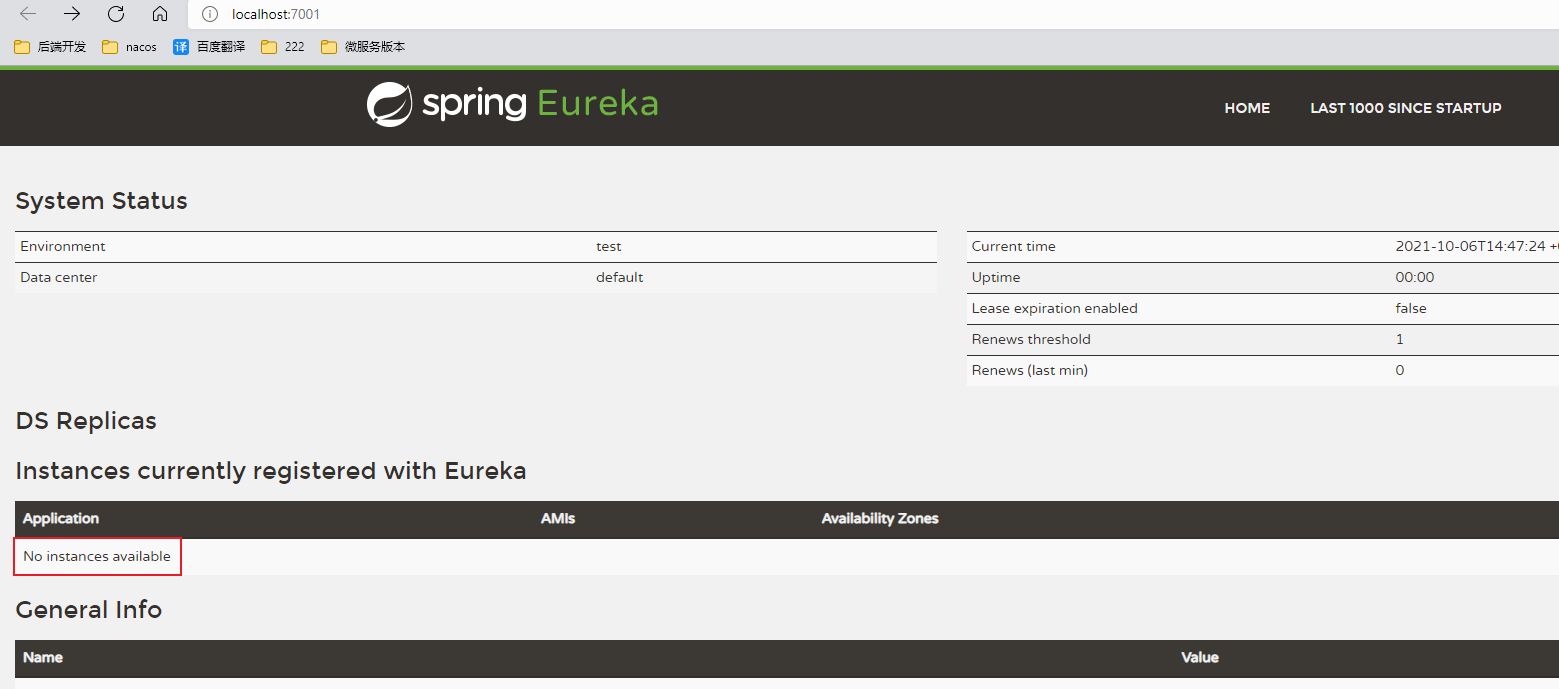Reload the Eureka page
Viewport: 1559px width, 689px height.
[116, 14]
